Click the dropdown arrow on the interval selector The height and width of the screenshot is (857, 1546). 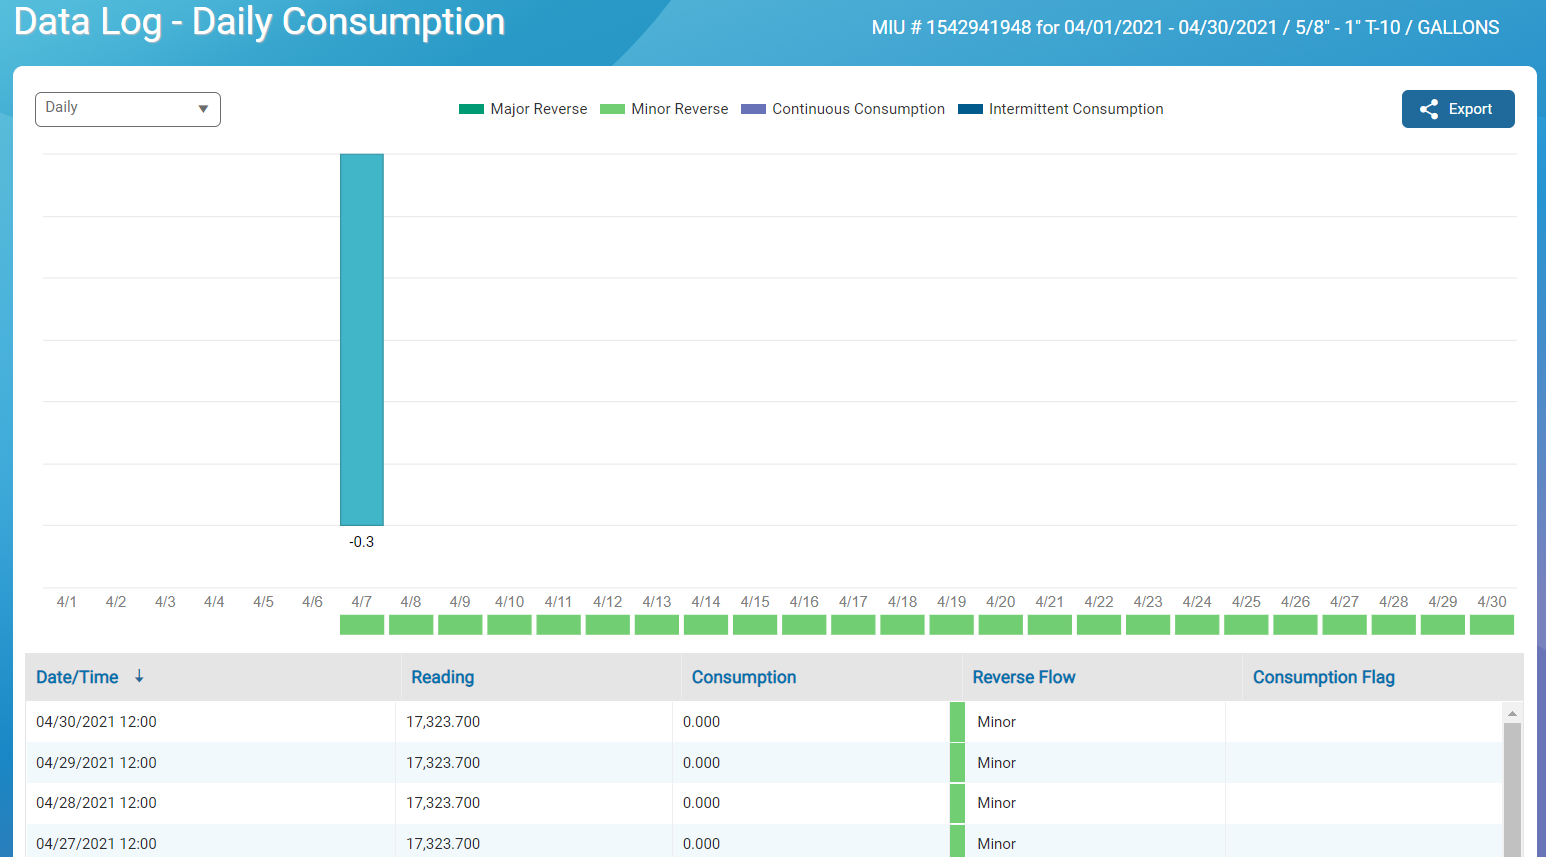tap(204, 109)
